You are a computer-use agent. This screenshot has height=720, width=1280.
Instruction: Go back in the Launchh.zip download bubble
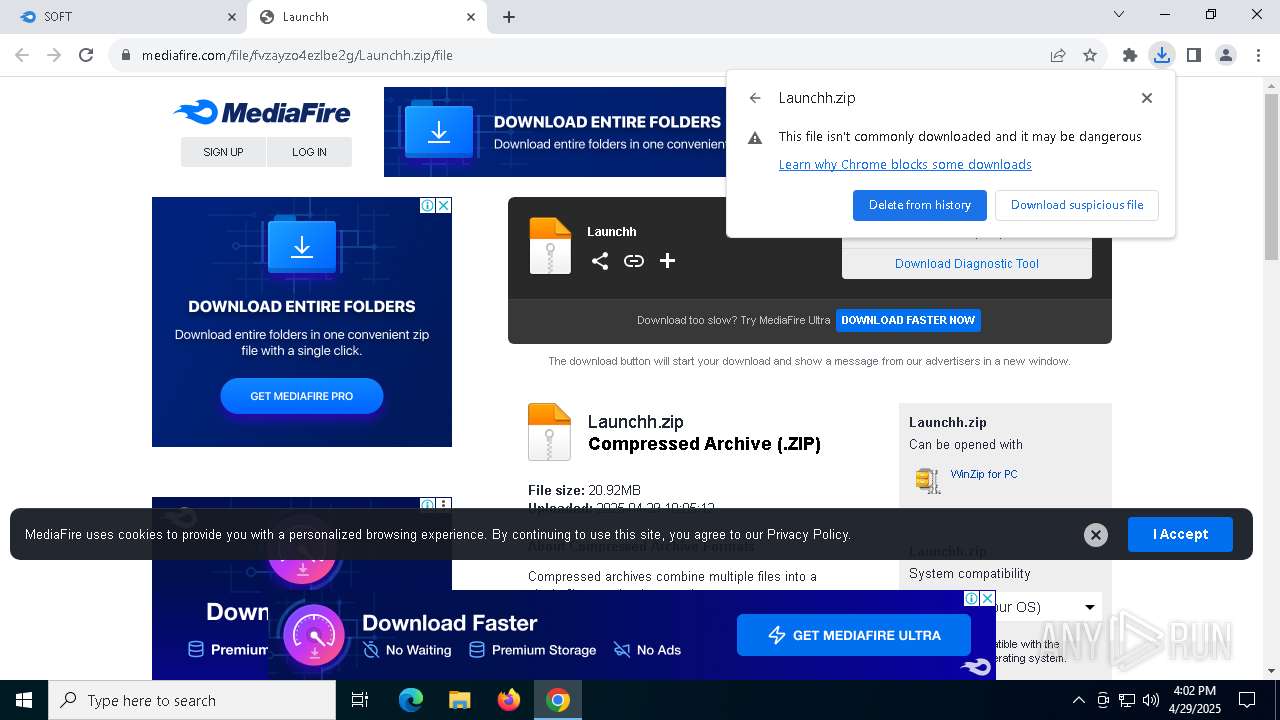(755, 98)
